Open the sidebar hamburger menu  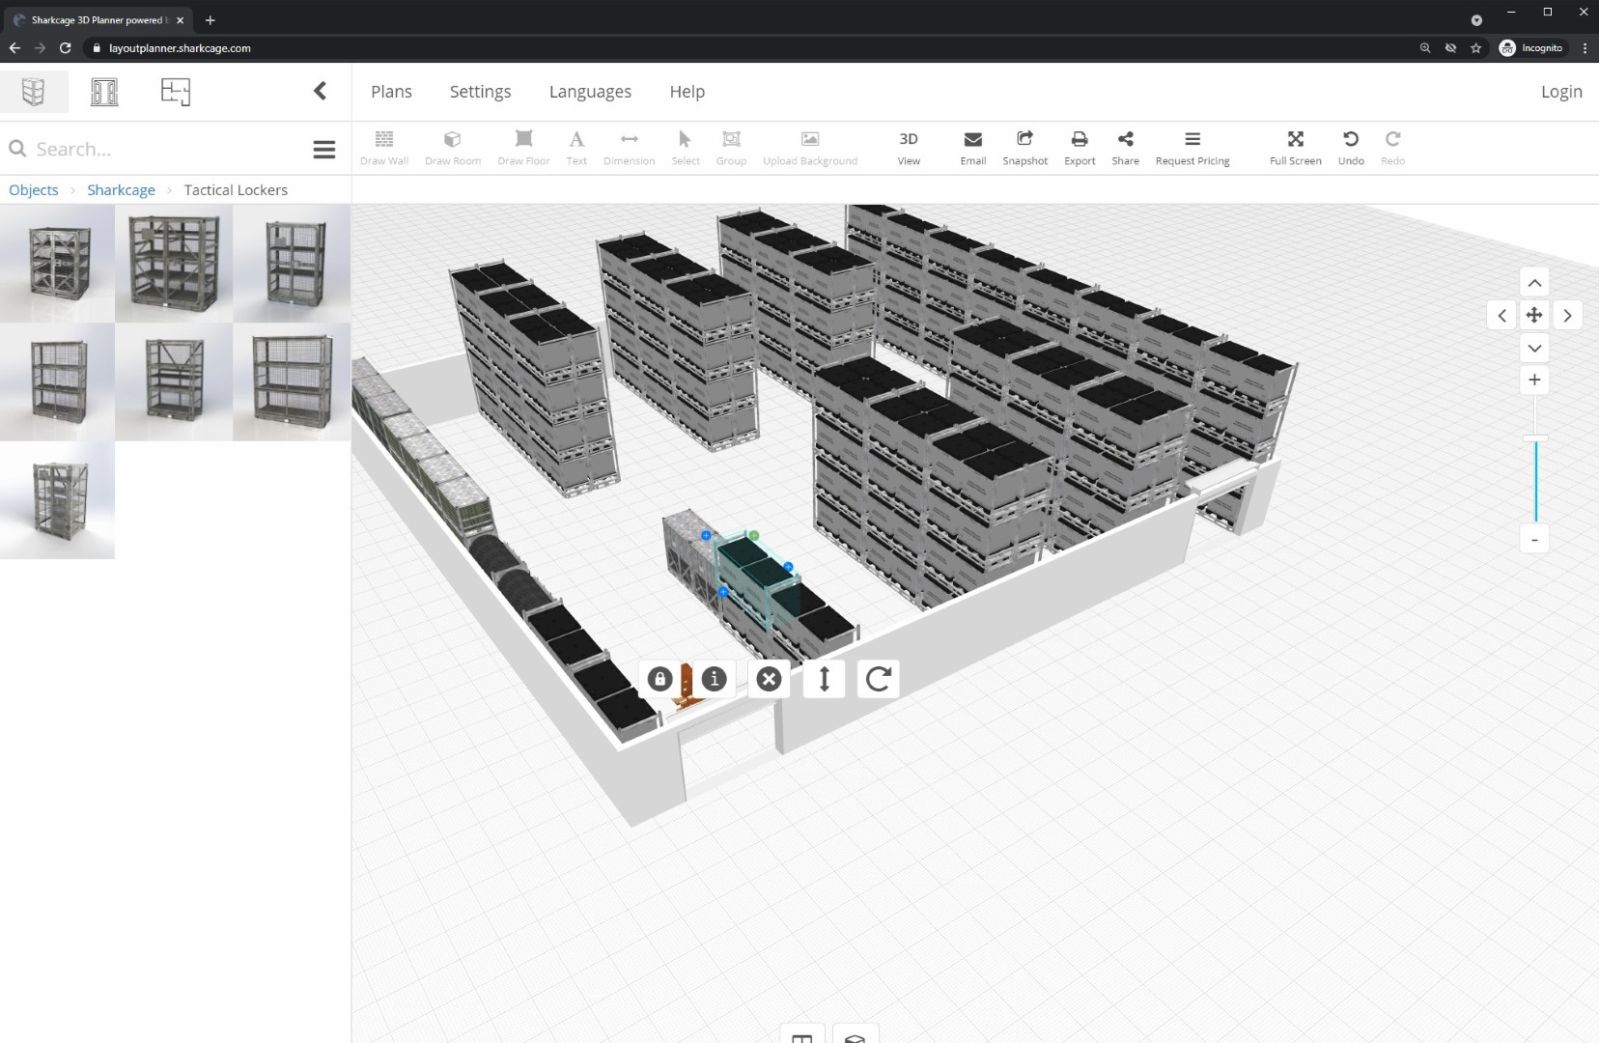point(324,148)
